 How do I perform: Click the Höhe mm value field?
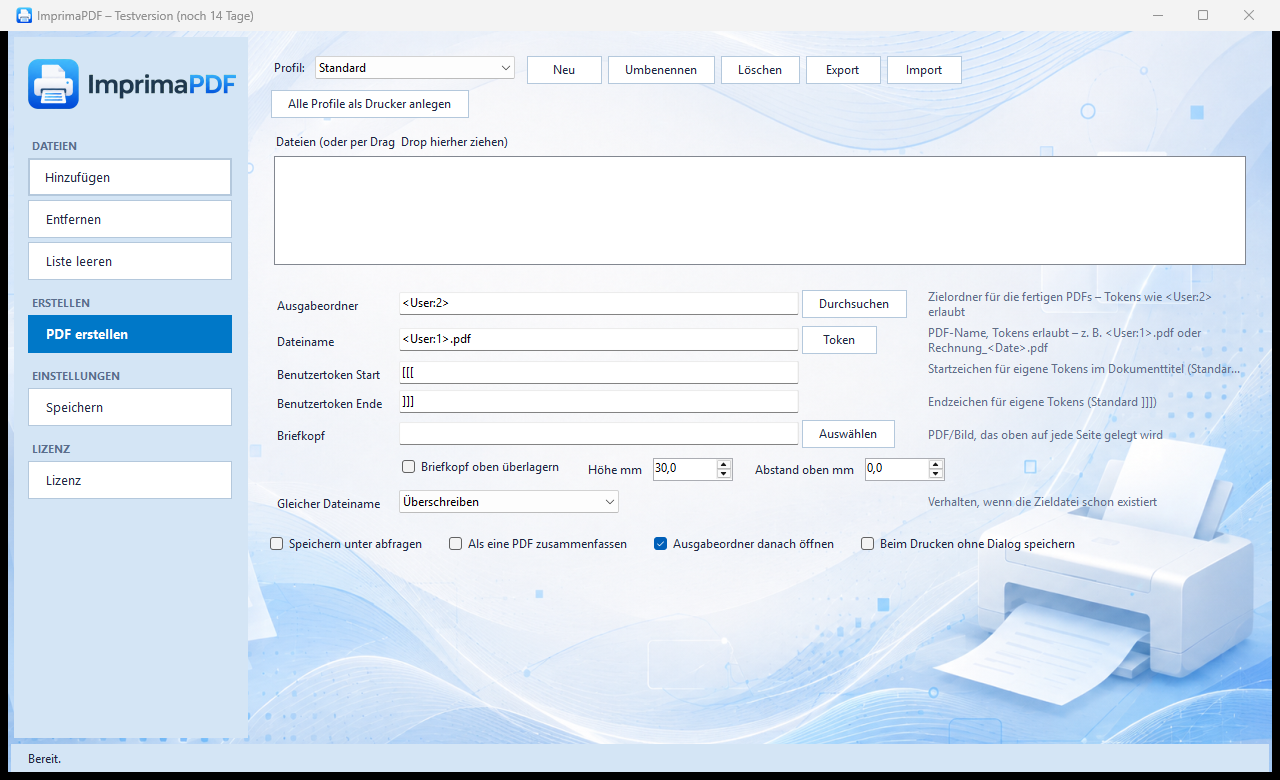point(684,469)
